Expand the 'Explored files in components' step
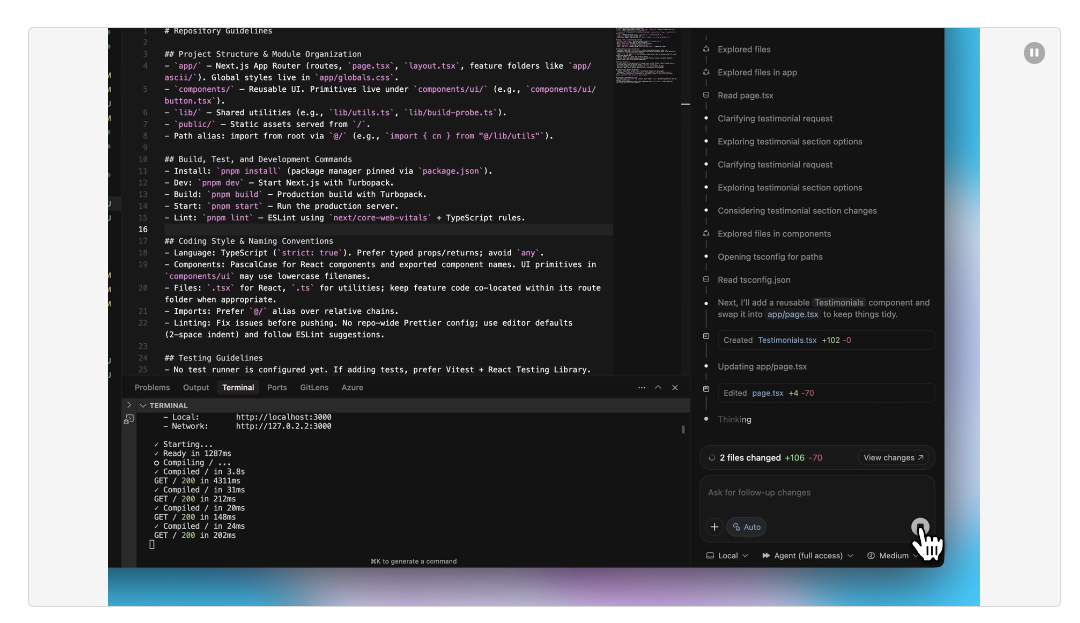 774,234
